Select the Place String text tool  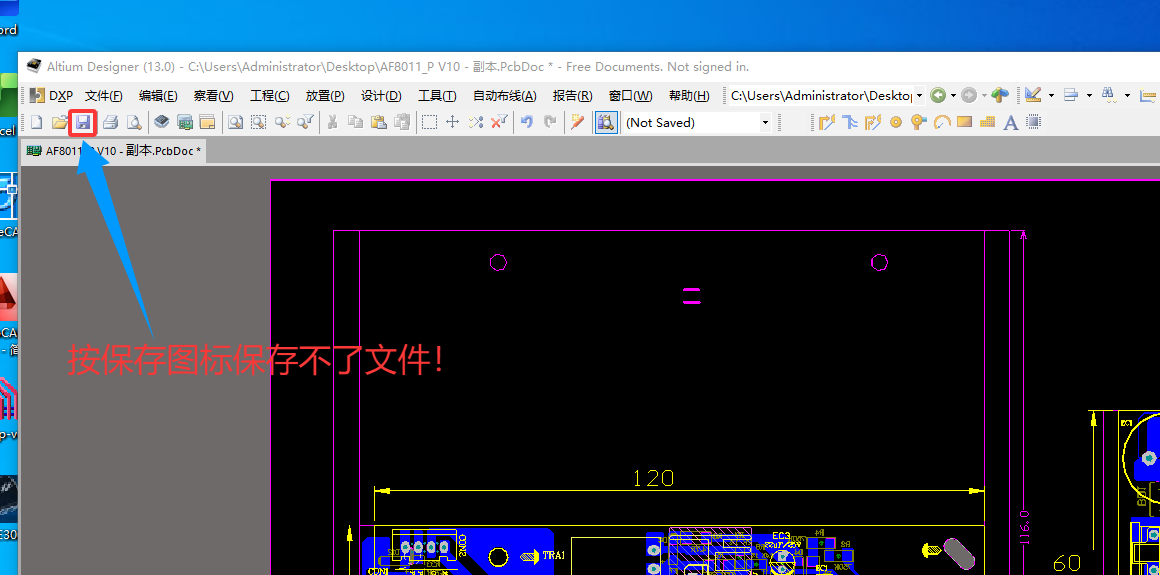click(x=1011, y=122)
